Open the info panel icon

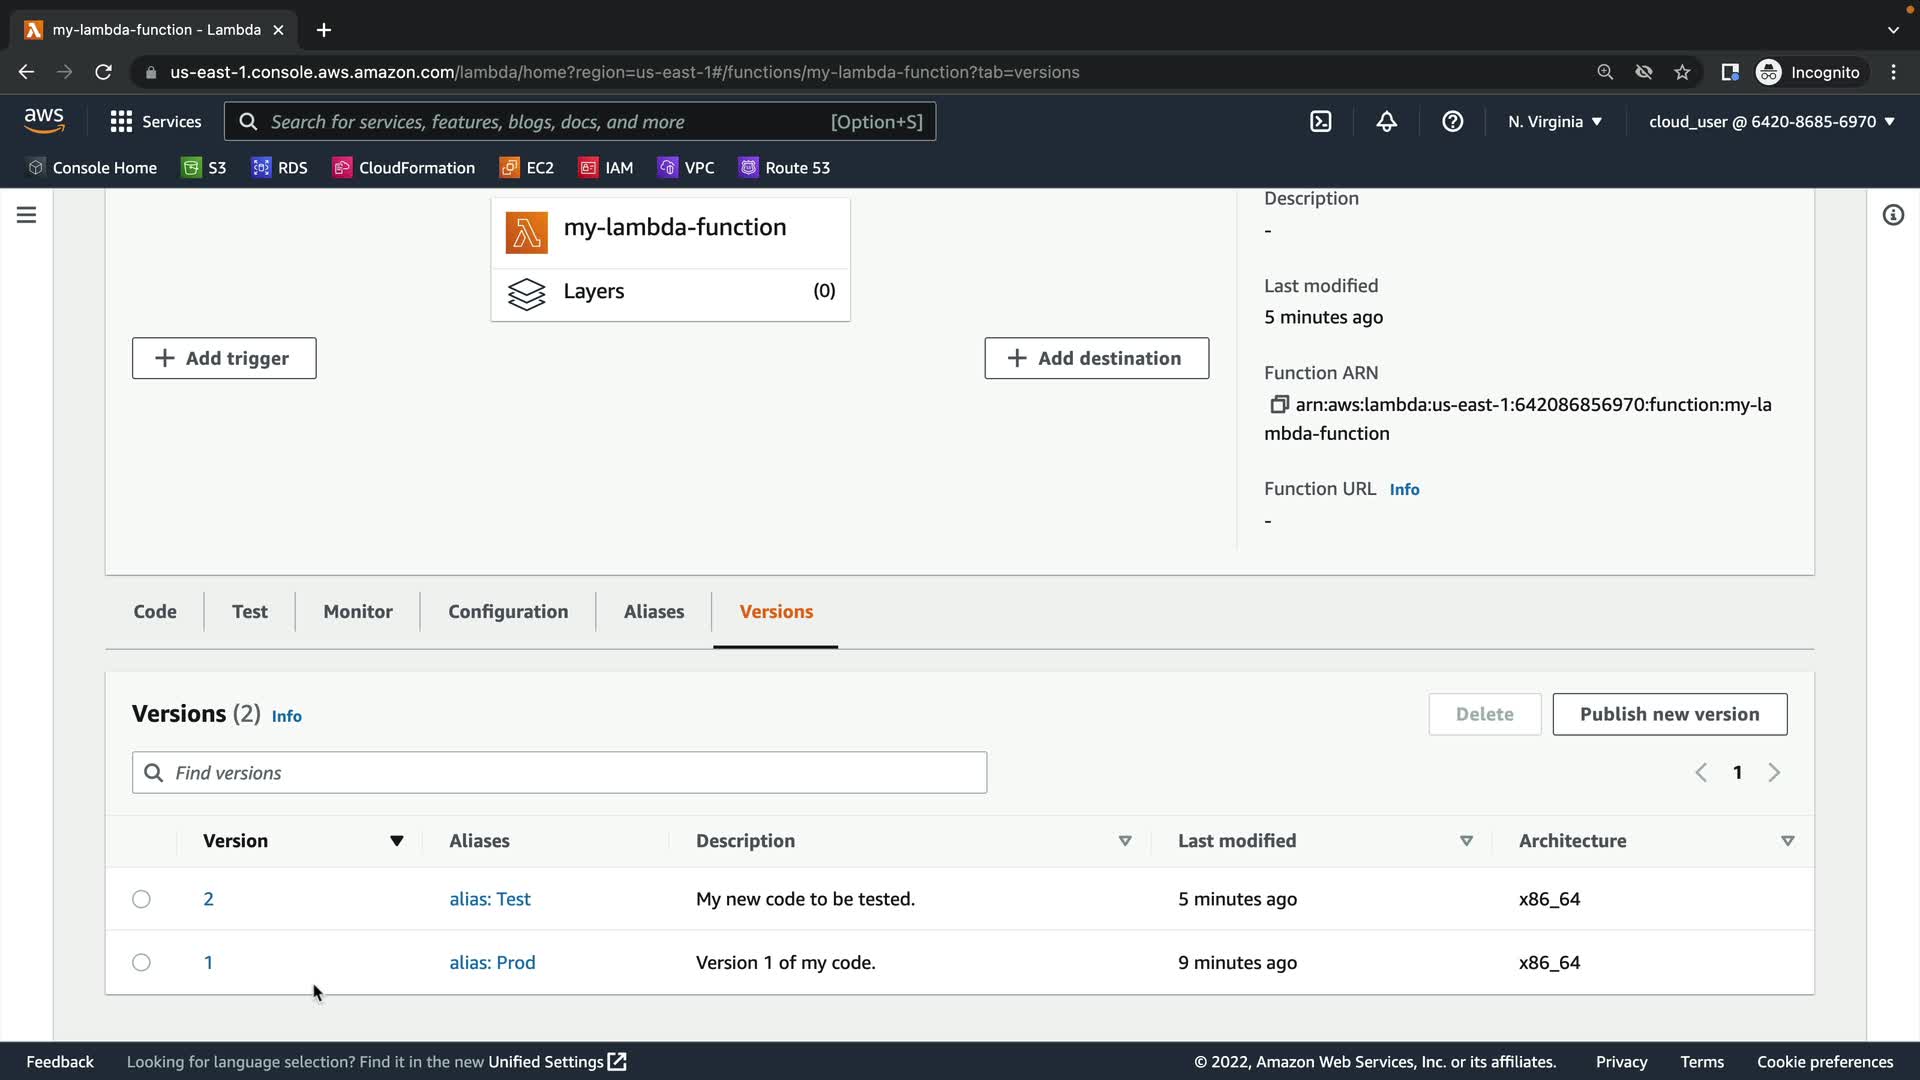pos(1892,215)
